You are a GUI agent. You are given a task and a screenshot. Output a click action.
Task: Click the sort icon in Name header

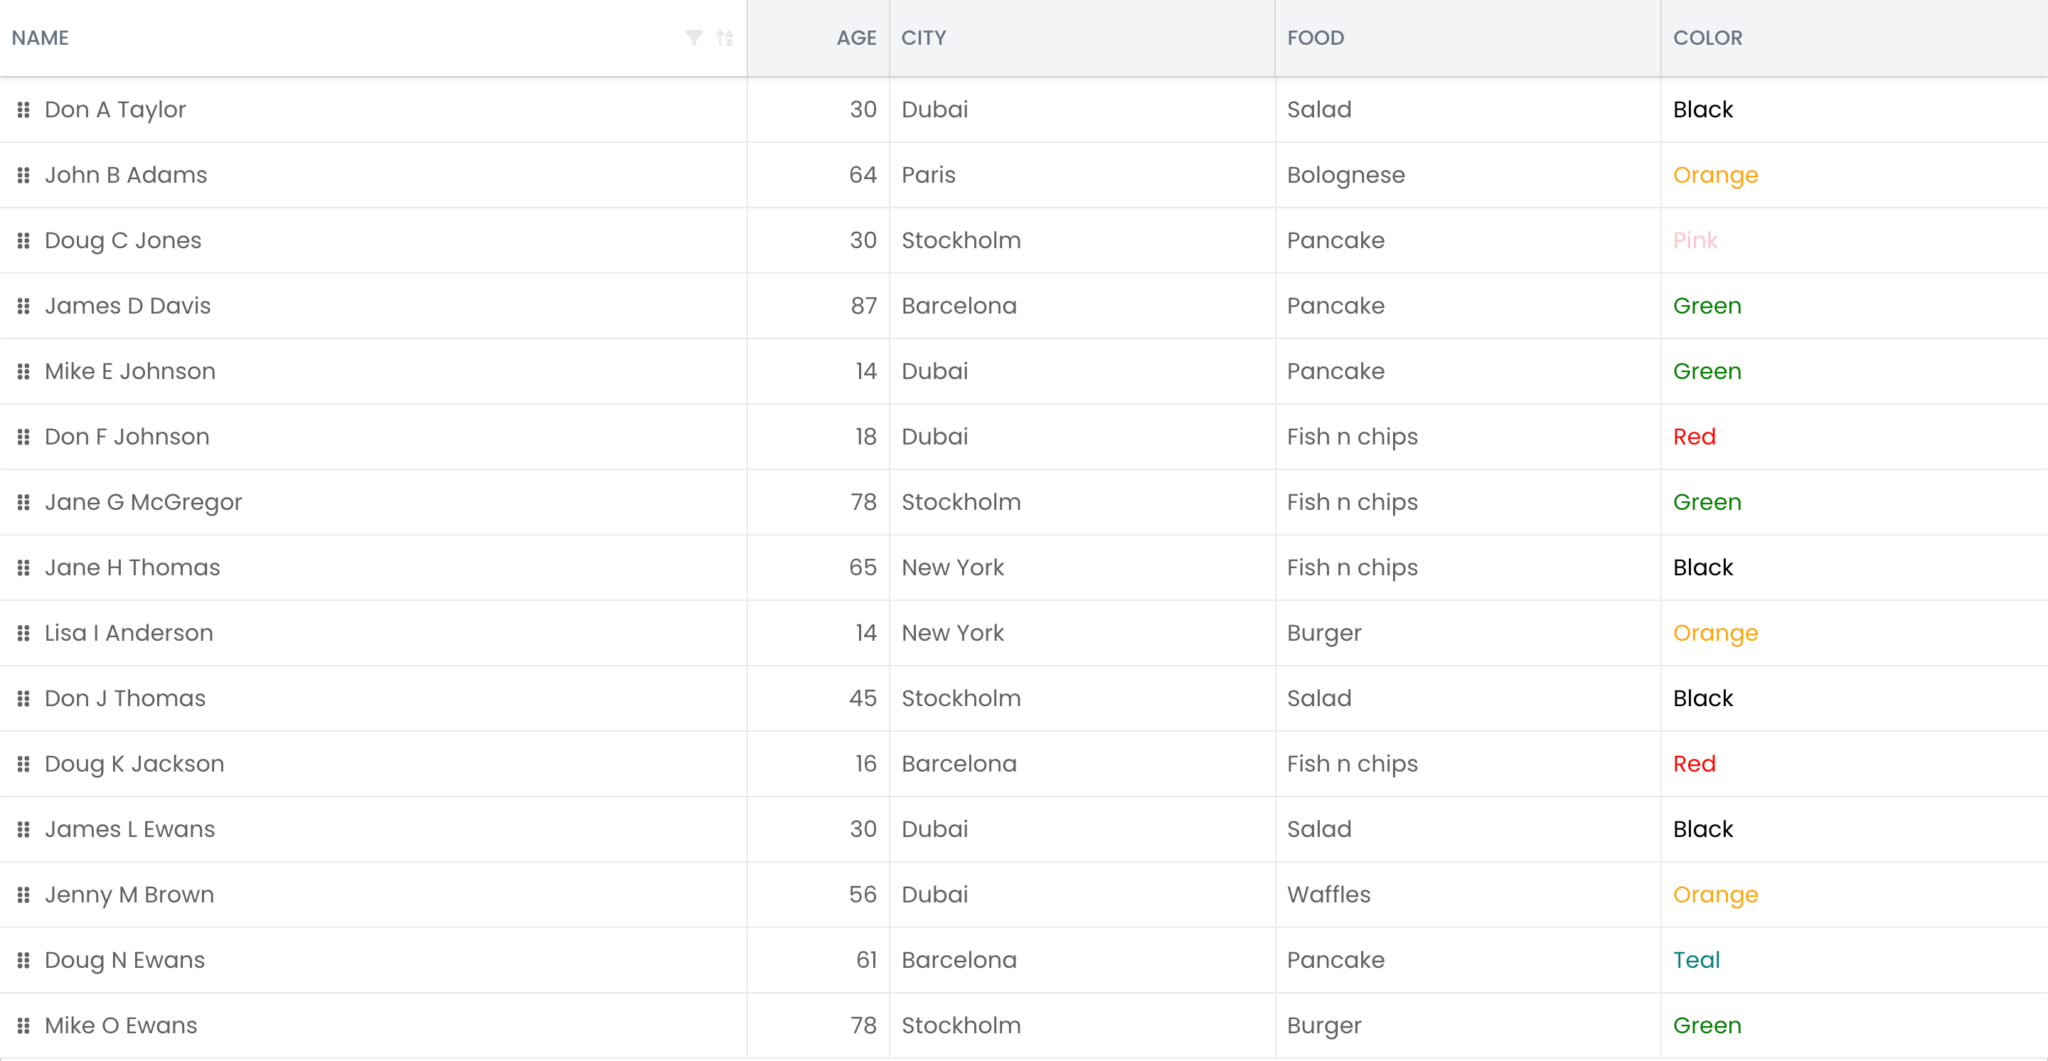725,38
